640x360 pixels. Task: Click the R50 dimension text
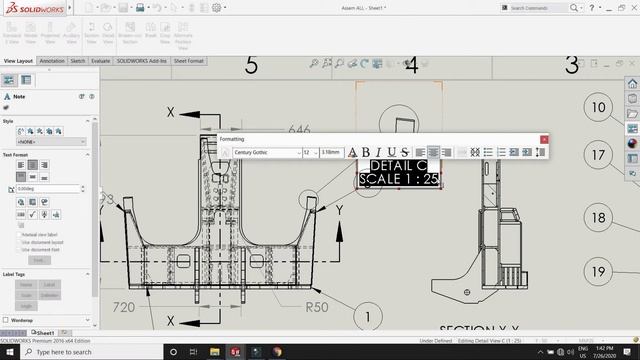[x=317, y=307]
